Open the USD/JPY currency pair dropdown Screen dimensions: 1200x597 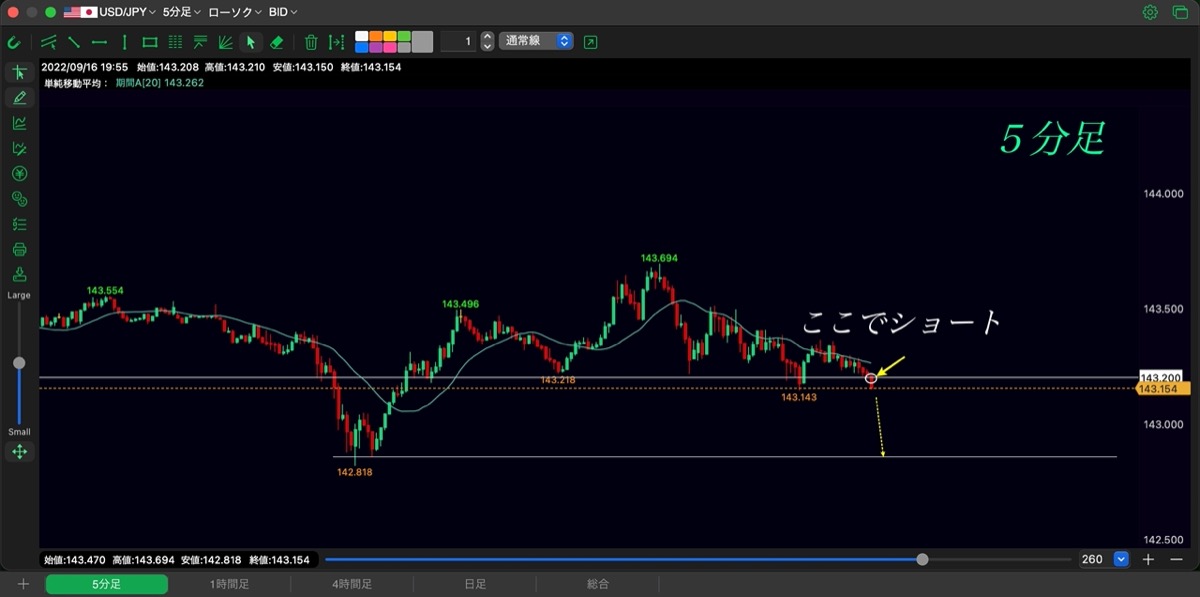(x=108, y=12)
